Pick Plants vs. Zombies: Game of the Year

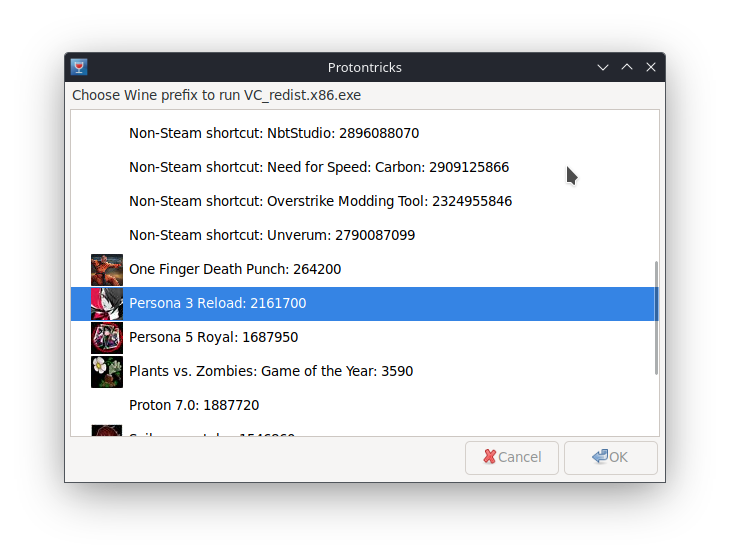click(x=365, y=371)
